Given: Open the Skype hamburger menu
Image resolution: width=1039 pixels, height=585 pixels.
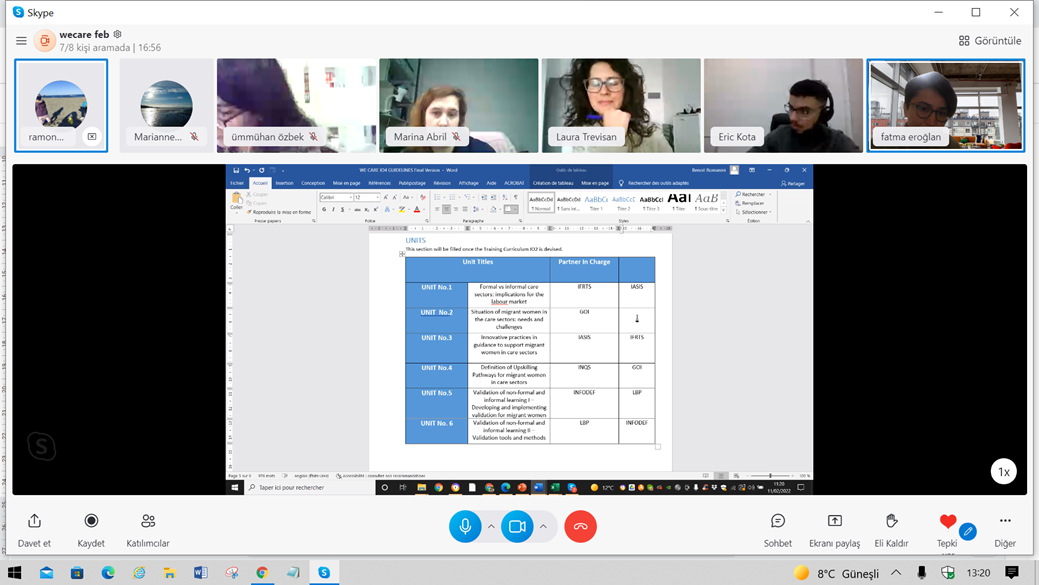Looking at the screenshot, I should point(21,41).
